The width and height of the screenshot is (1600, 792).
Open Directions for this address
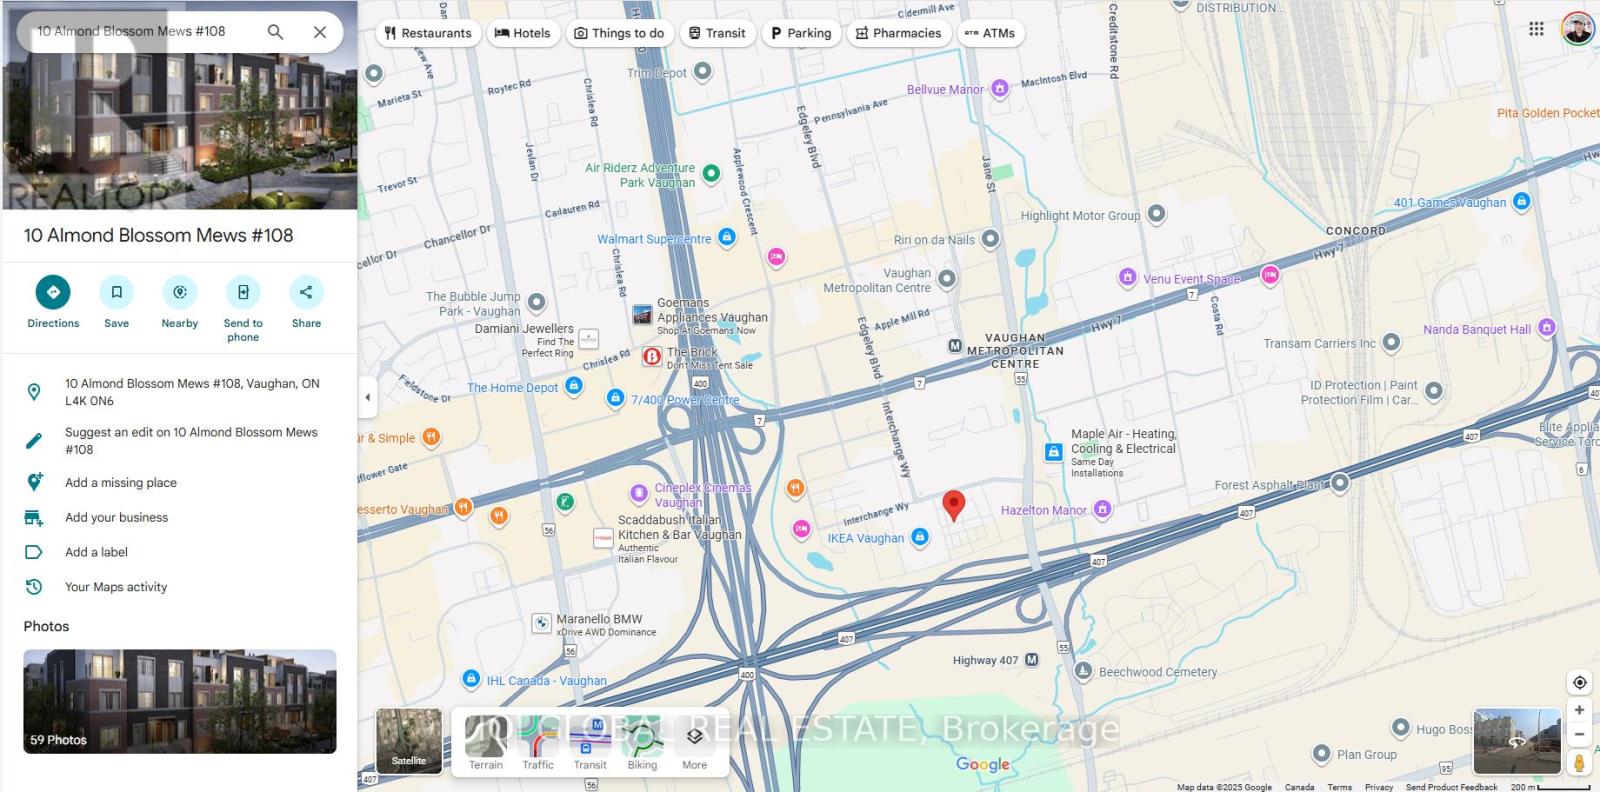(53, 302)
